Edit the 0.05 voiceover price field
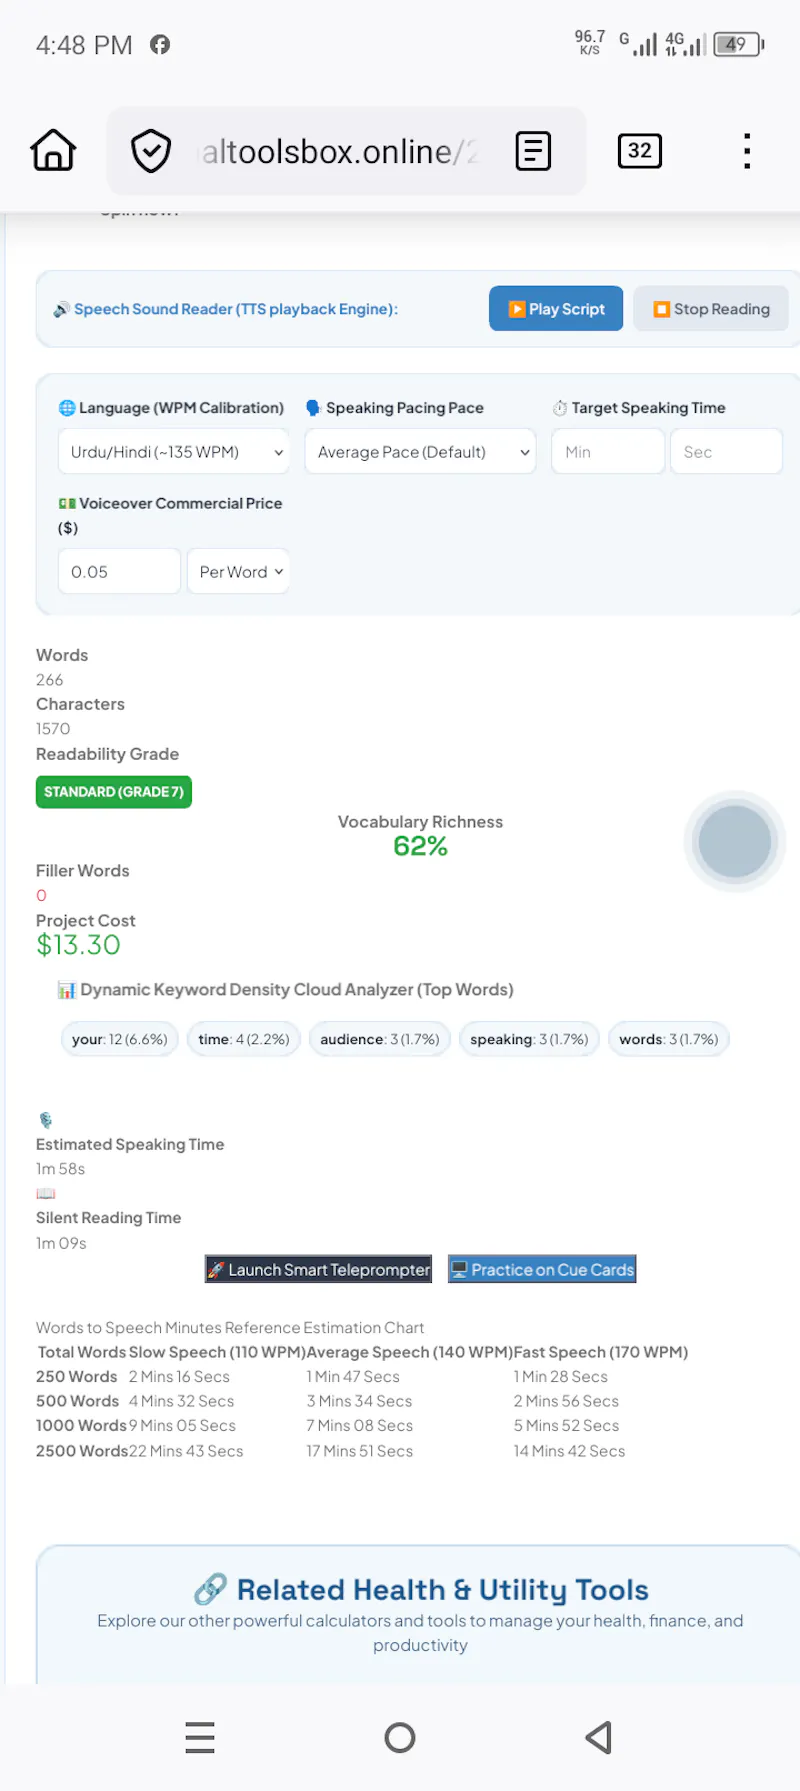 pyautogui.click(x=119, y=571)
